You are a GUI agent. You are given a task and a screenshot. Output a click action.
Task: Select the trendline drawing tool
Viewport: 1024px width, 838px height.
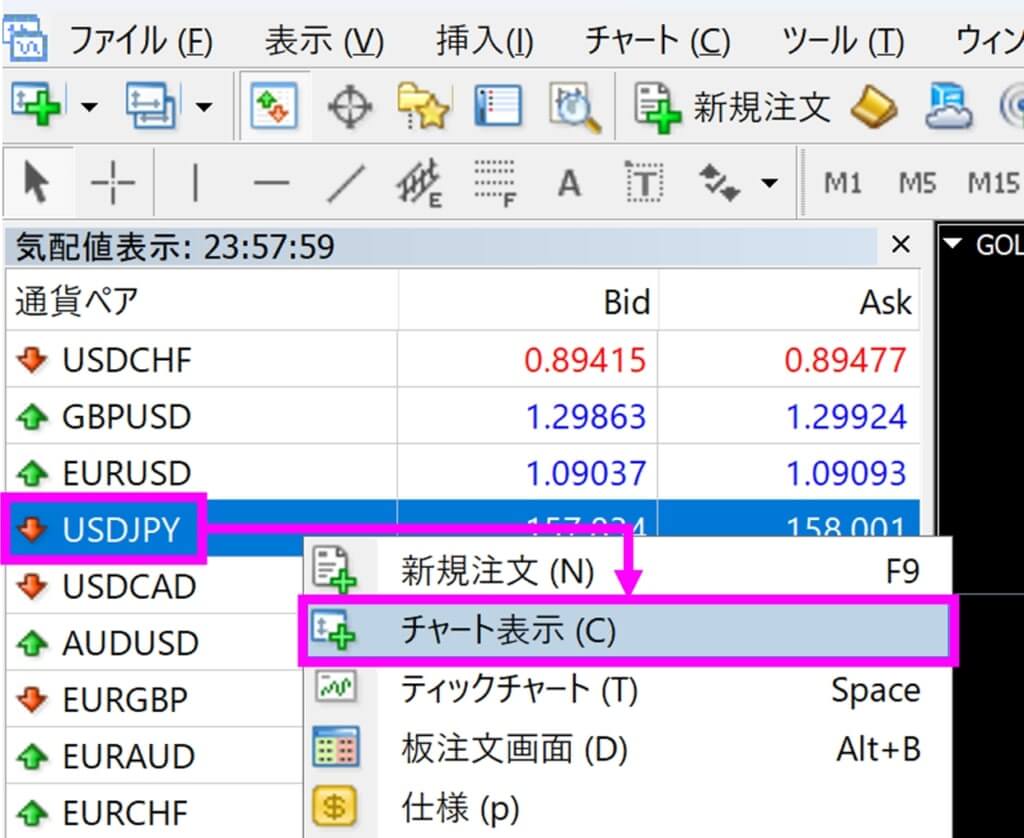[x=345, y=184]
